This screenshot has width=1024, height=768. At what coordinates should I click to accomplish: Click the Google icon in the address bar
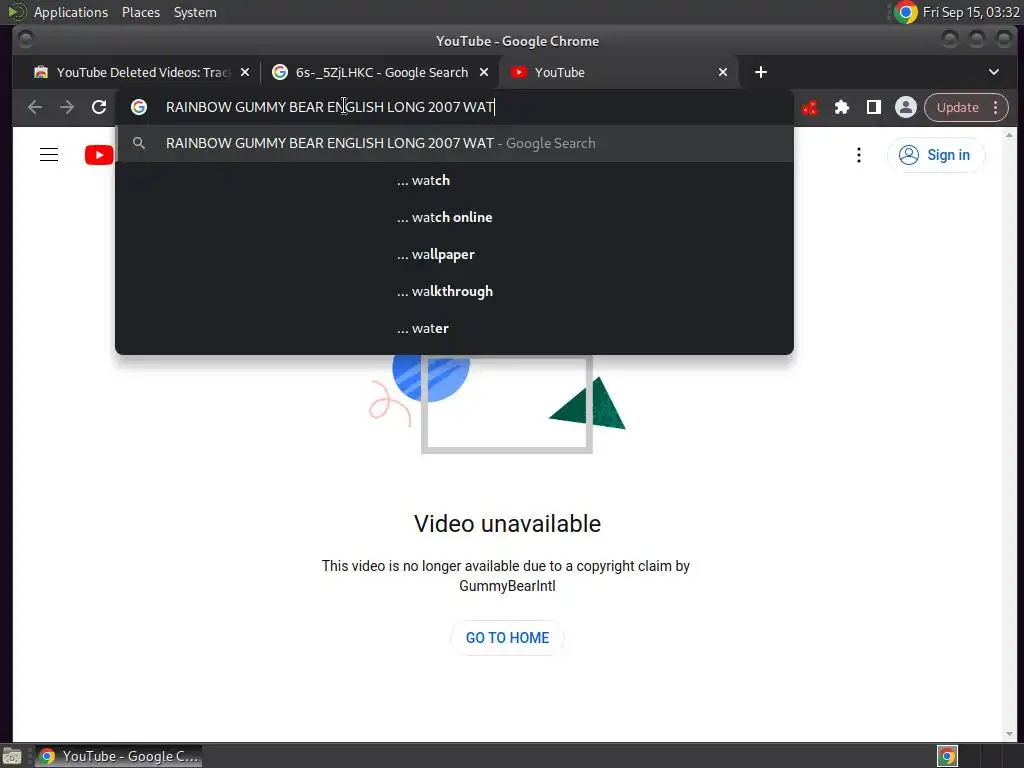[138, 107]
